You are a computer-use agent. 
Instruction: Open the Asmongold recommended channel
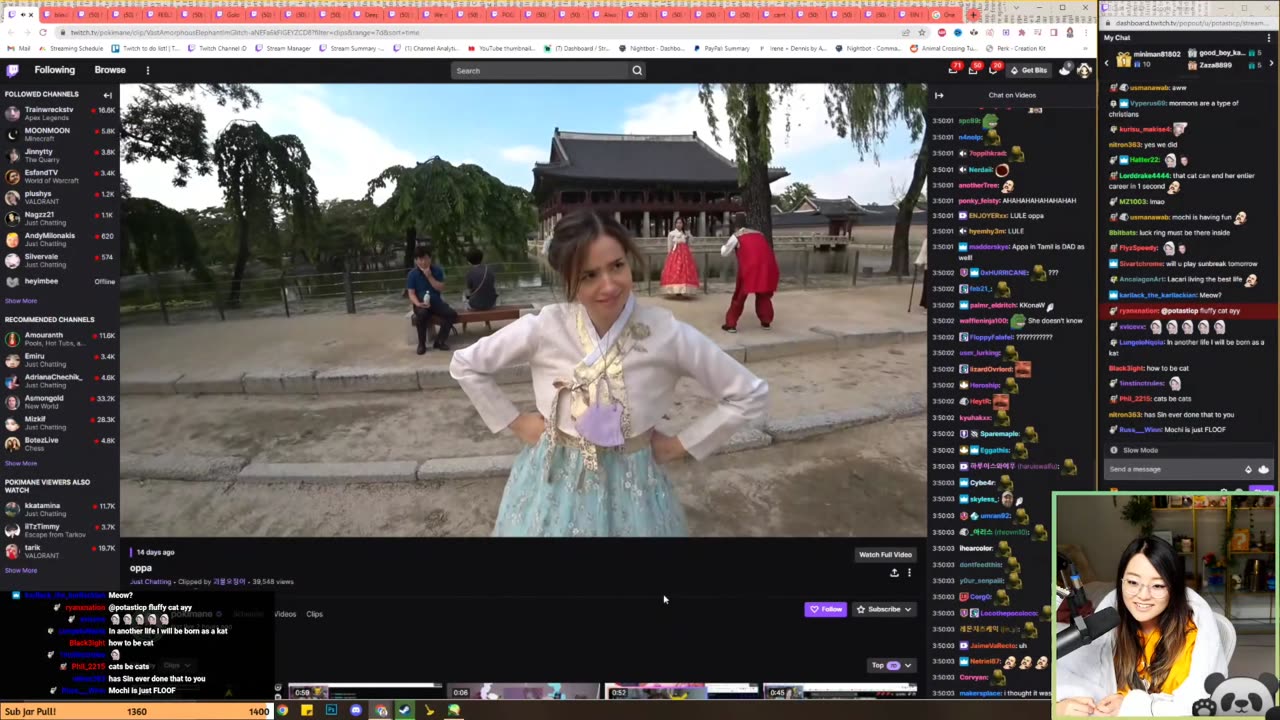pyautogui.click(x=58, y=402)
